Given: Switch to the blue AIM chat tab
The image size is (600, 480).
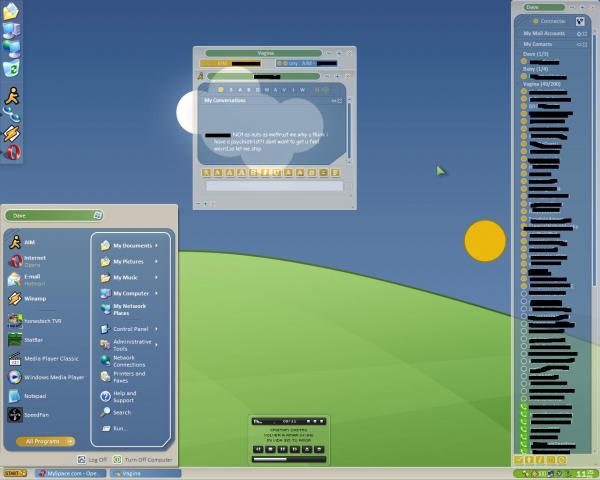Looking at the screenshot, I should (x=307, y=63).
